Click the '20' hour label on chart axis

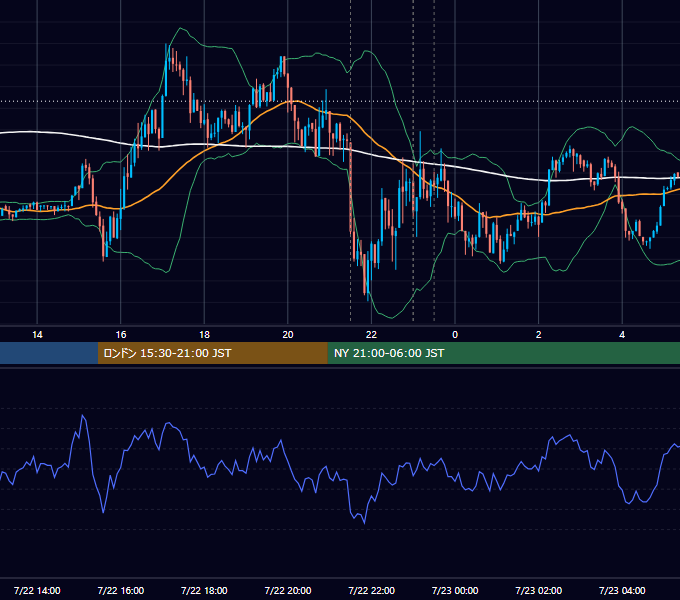288,335
